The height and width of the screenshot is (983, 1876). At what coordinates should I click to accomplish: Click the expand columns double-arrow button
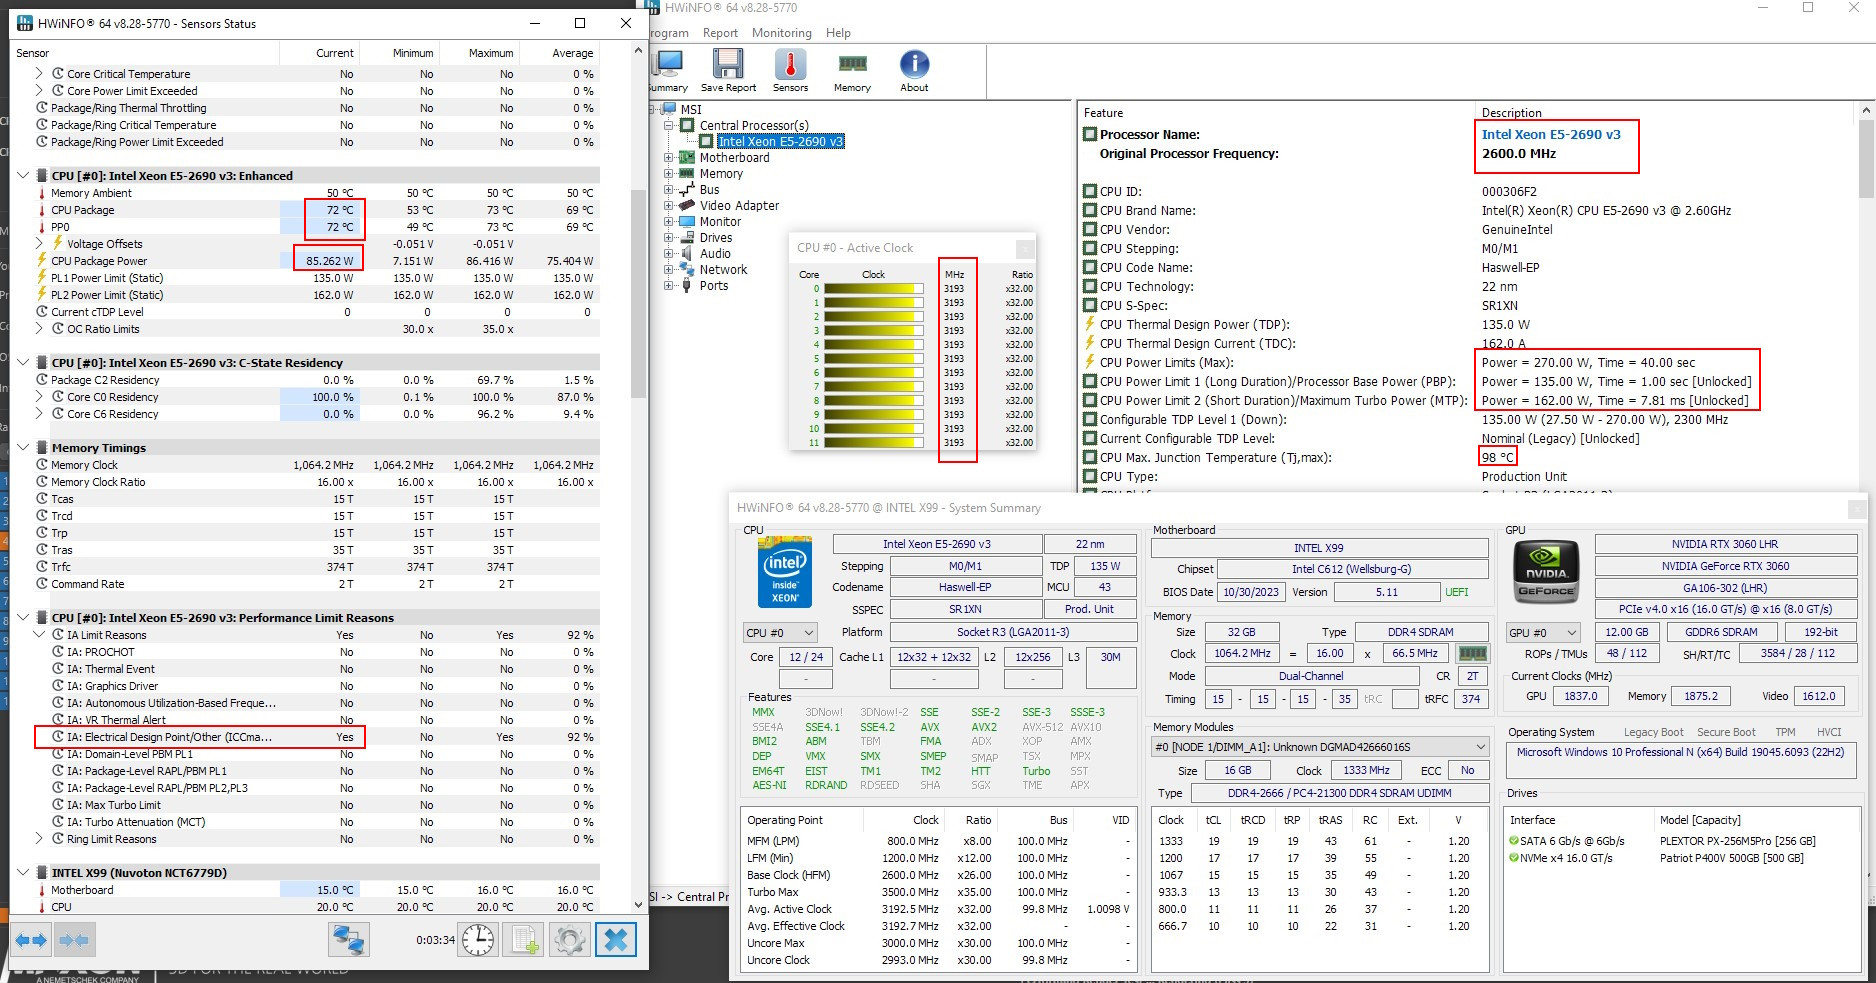[x=32, y=940]
